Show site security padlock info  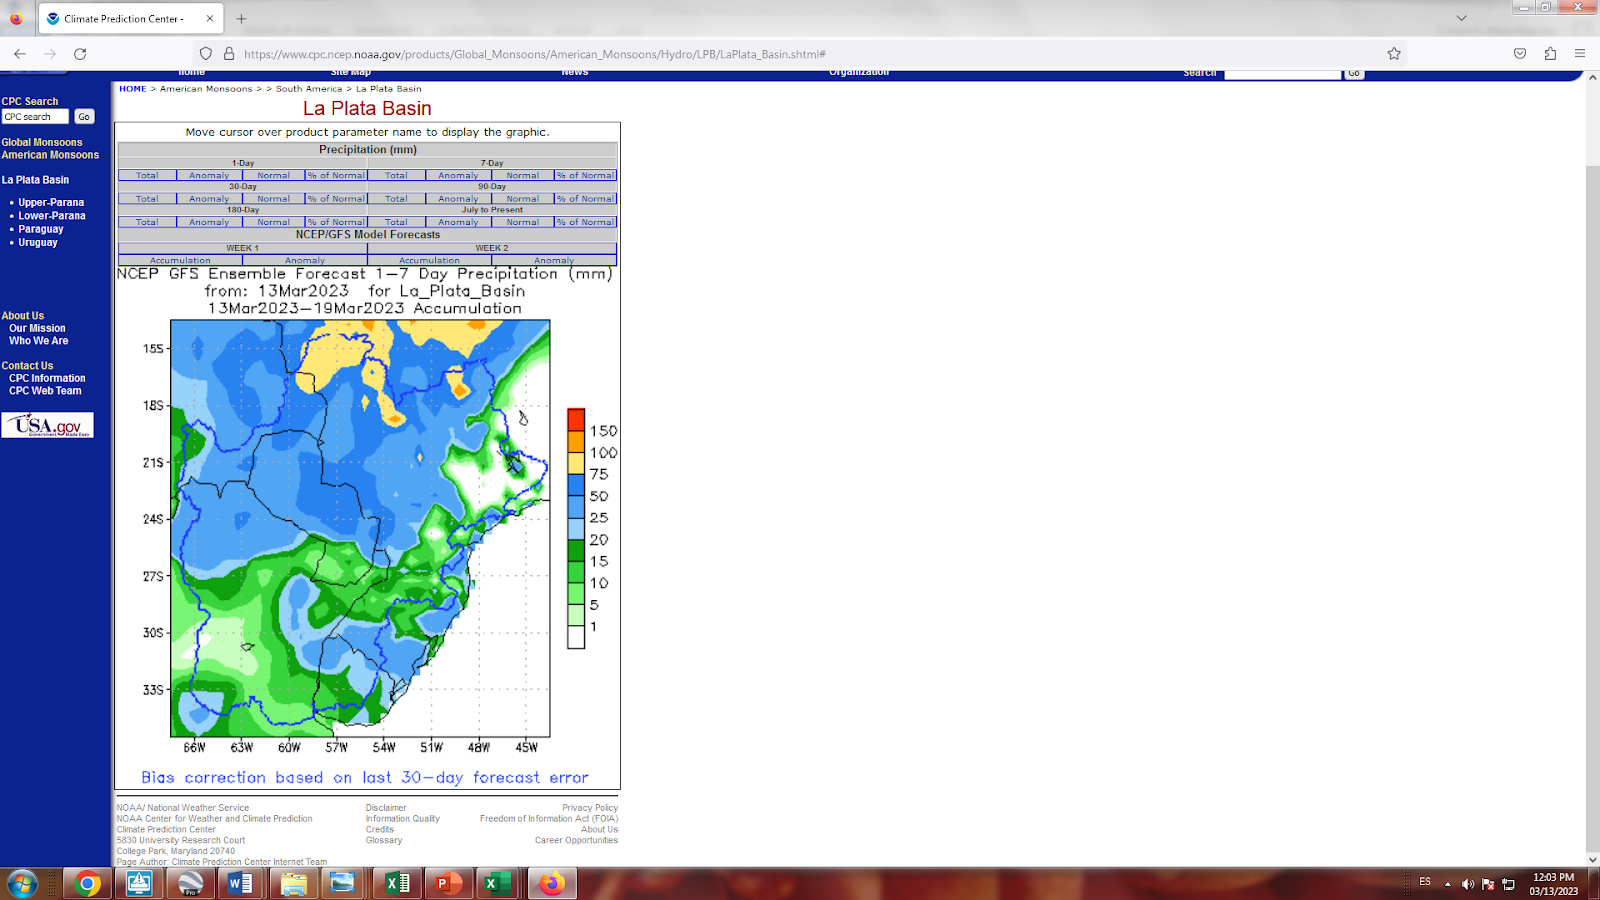point(229,54)
